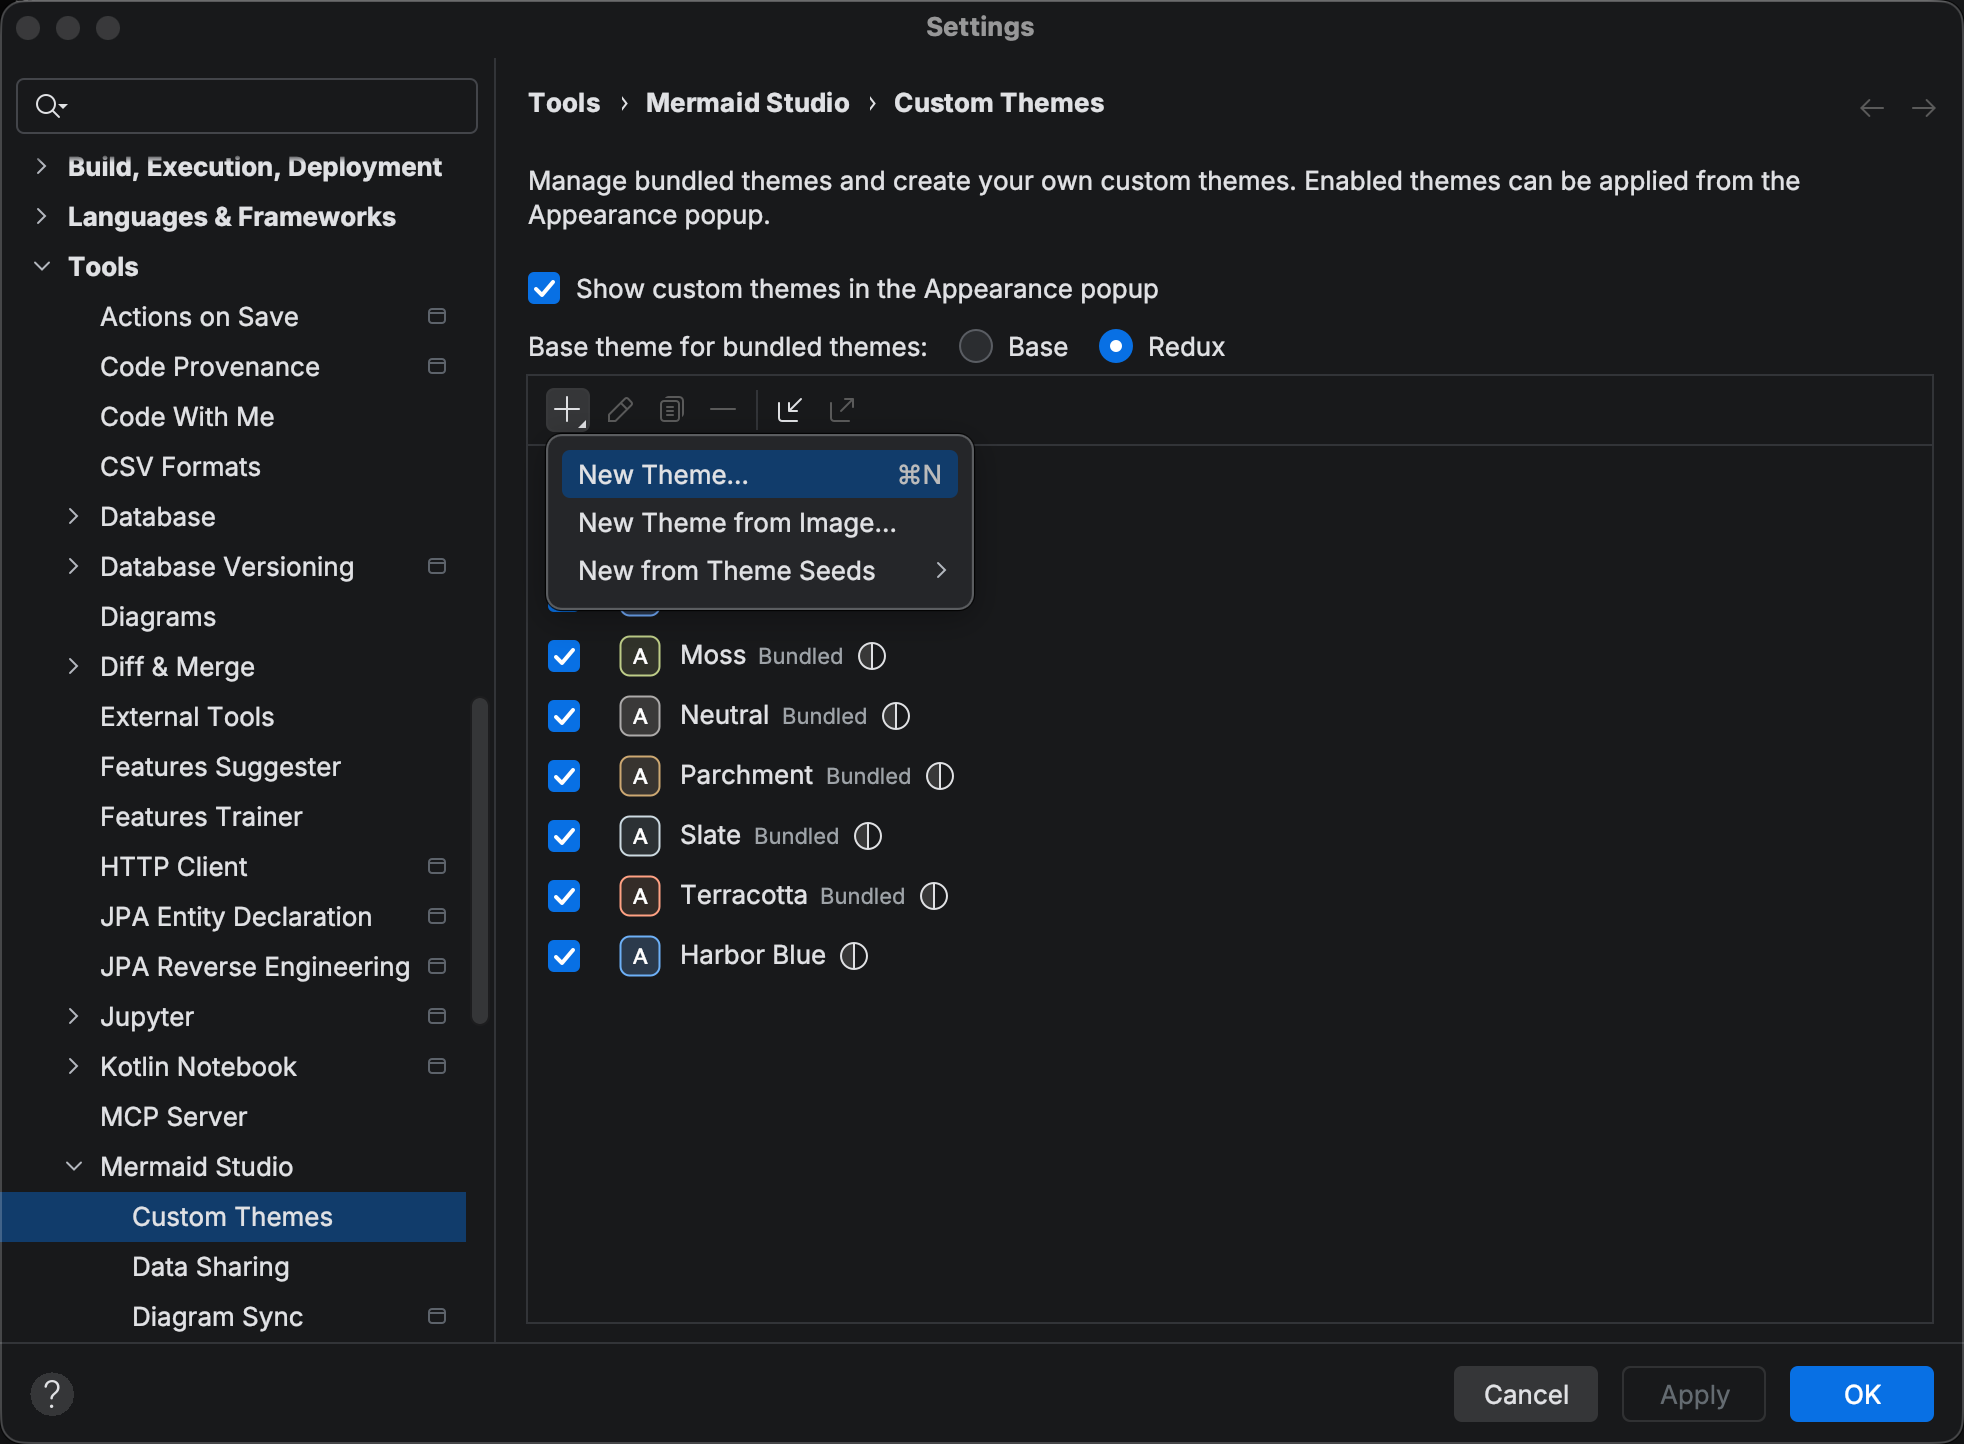Expand the Jupyter tree node
This screenshot has width=1964, height=1444.
73,1016
